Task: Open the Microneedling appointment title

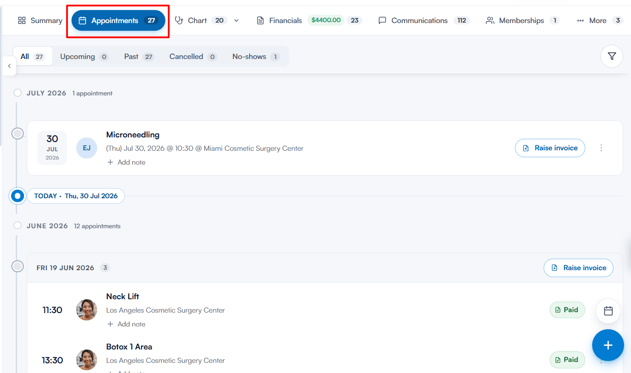Action: (133, 135)
